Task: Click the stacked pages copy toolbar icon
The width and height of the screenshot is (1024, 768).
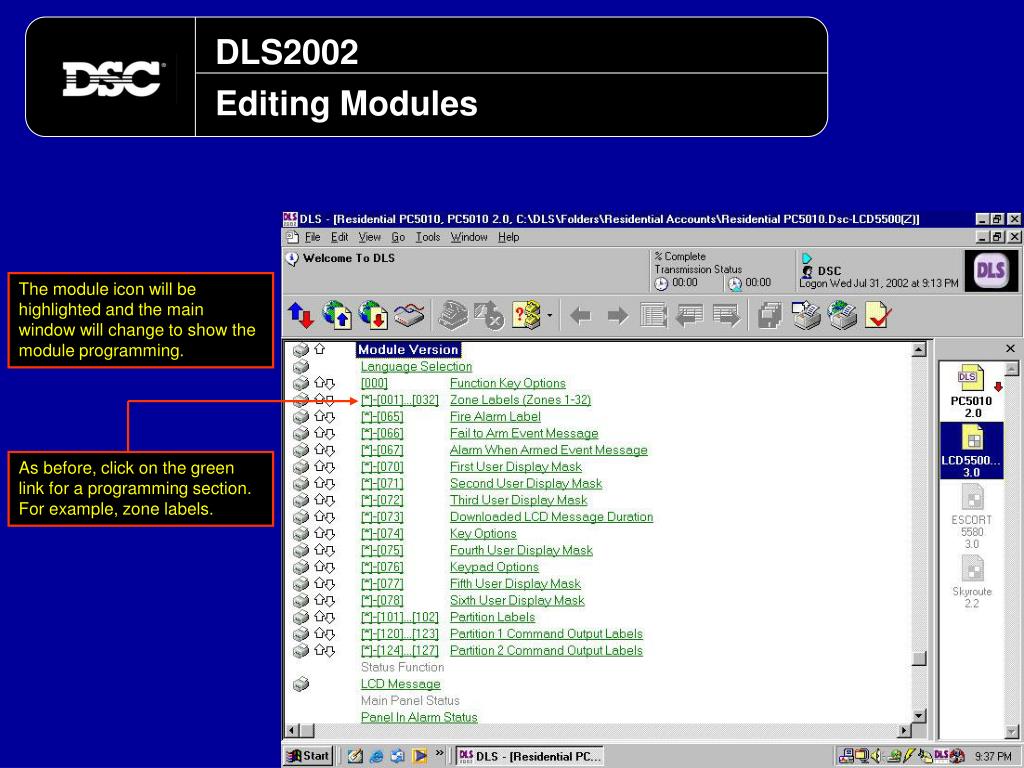Action: point(770,315)
